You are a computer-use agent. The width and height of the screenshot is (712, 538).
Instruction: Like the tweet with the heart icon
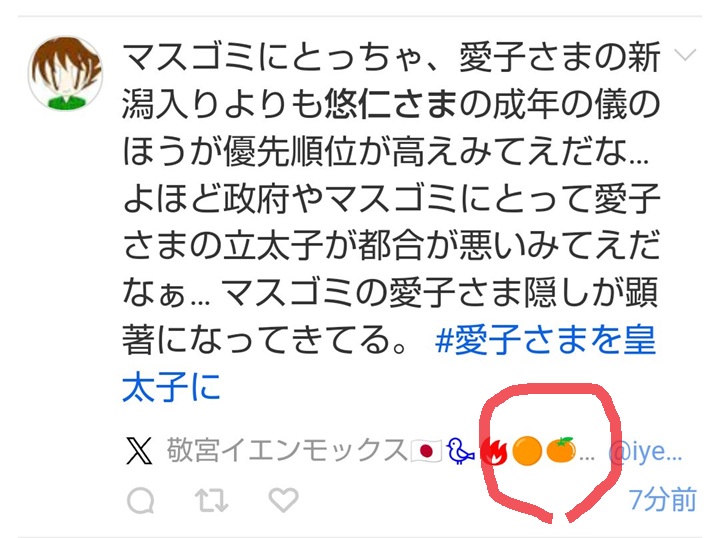point(283,500)
